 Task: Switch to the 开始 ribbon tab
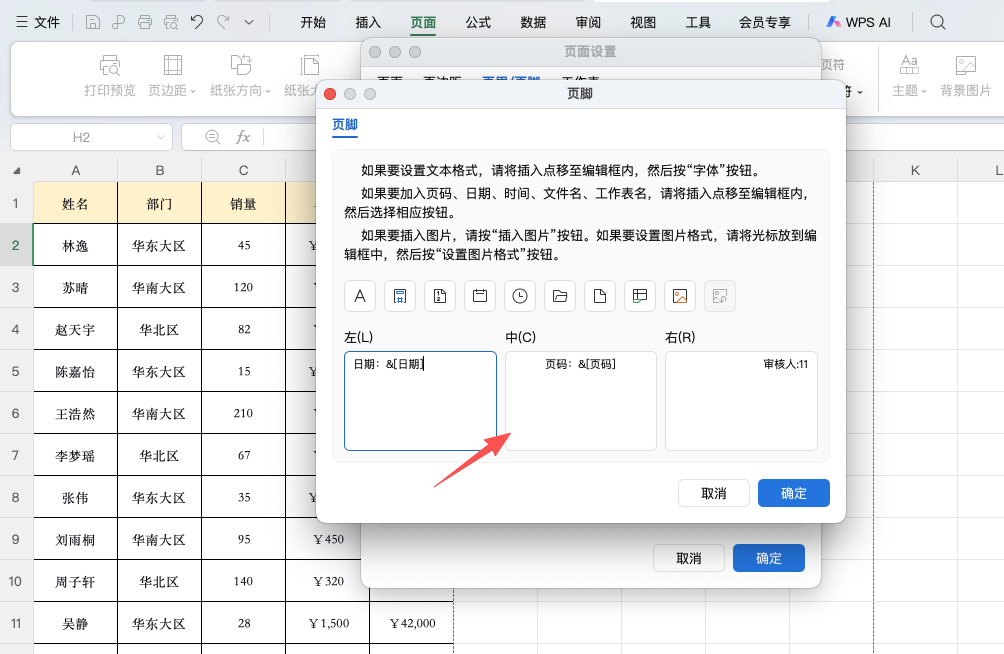point(313,22)
